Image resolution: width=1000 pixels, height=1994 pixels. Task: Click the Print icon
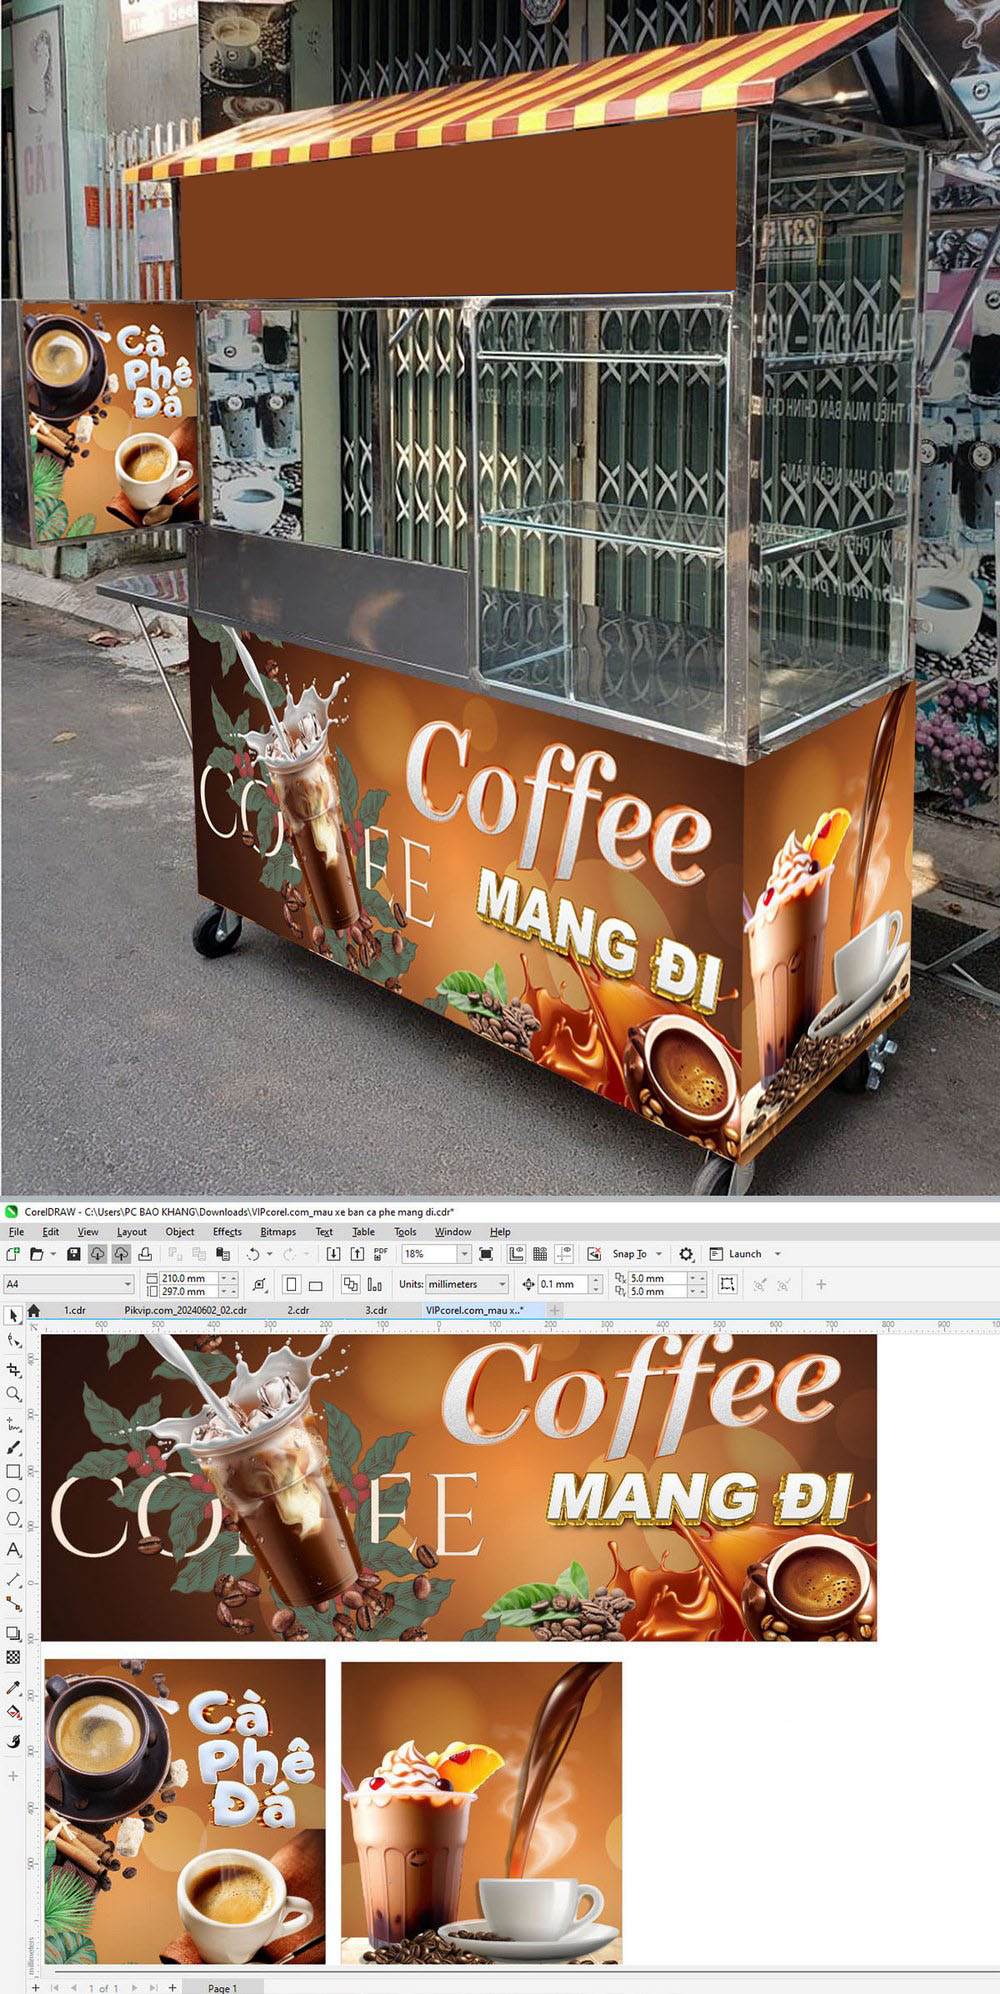click(145, 1253)
